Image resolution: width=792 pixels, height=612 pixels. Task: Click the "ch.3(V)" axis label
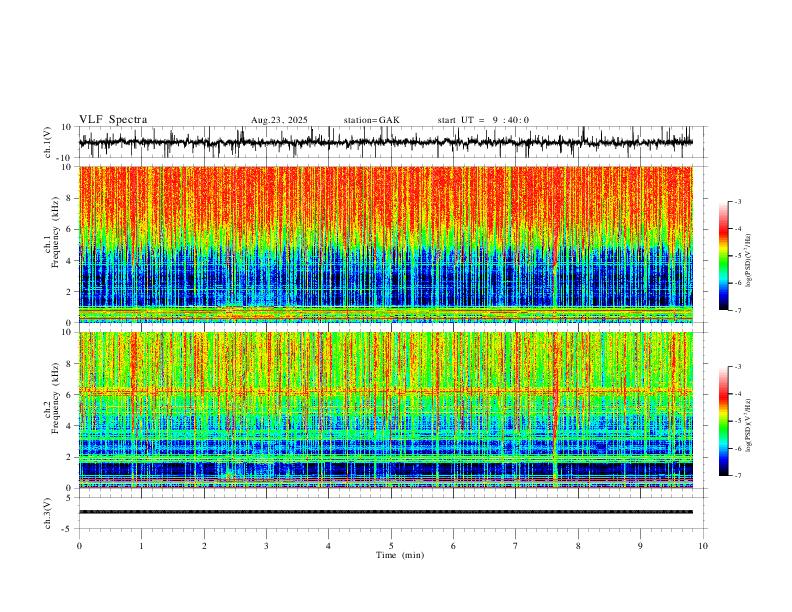coord(48,513)
